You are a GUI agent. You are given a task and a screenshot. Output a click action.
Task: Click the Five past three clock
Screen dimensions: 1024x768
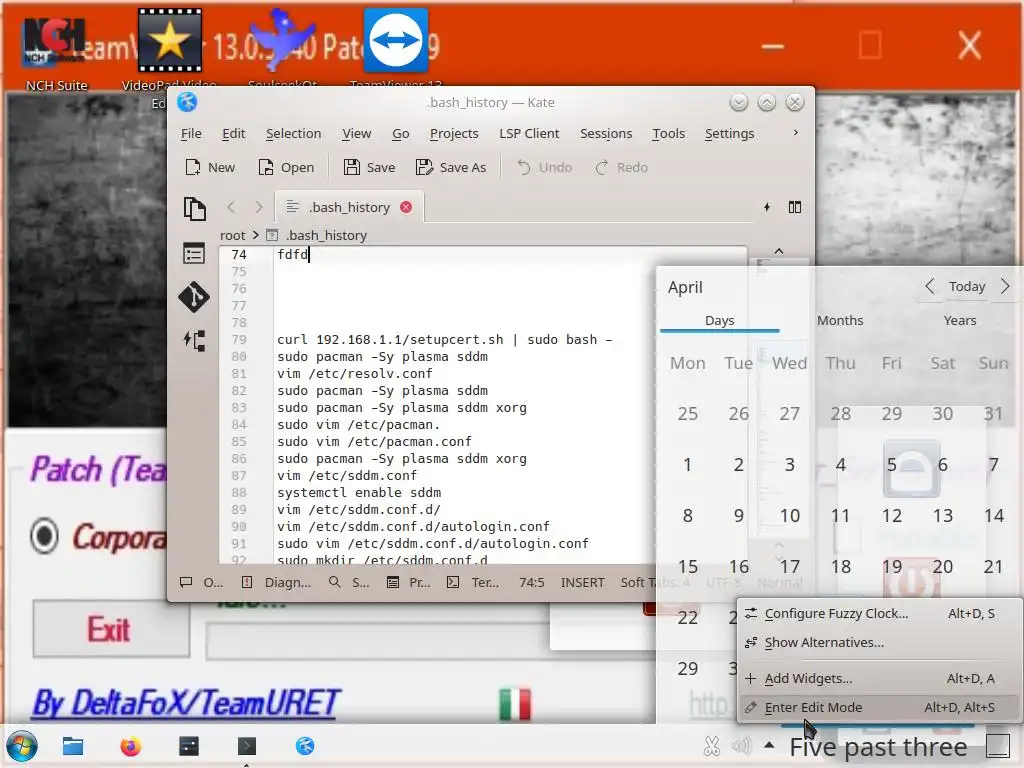878,746
